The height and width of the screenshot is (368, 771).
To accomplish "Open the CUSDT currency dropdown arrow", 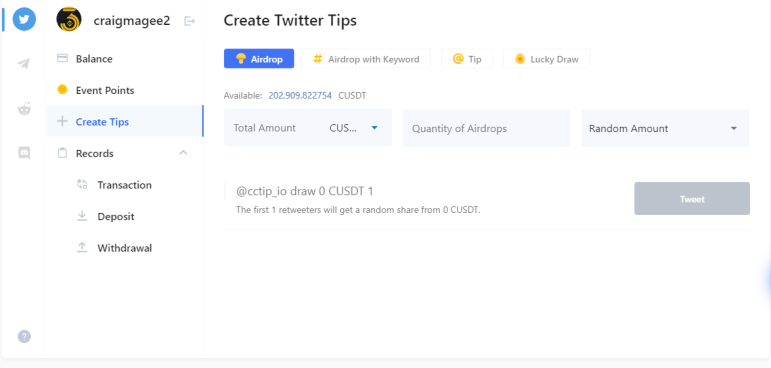I will pos(374,128).
